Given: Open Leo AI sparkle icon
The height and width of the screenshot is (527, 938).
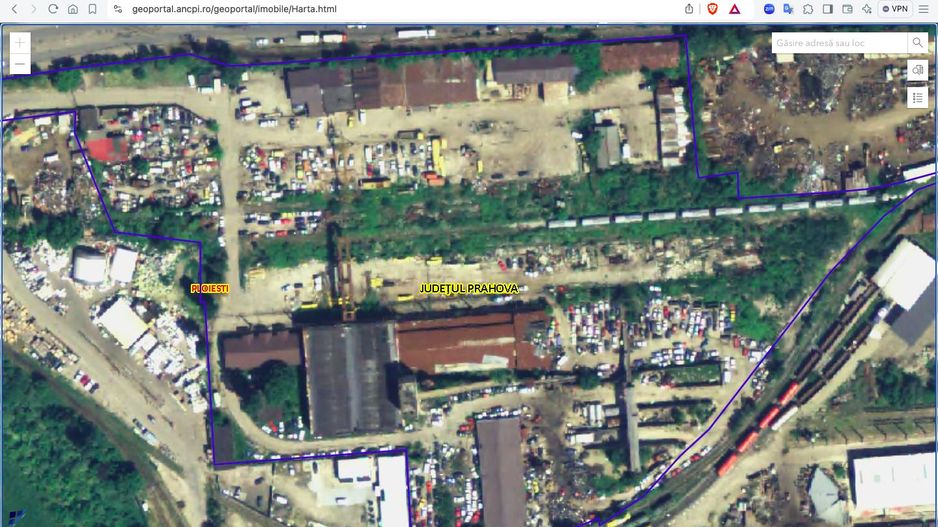Looking at the screenshot, I should (x=867, y=9).
